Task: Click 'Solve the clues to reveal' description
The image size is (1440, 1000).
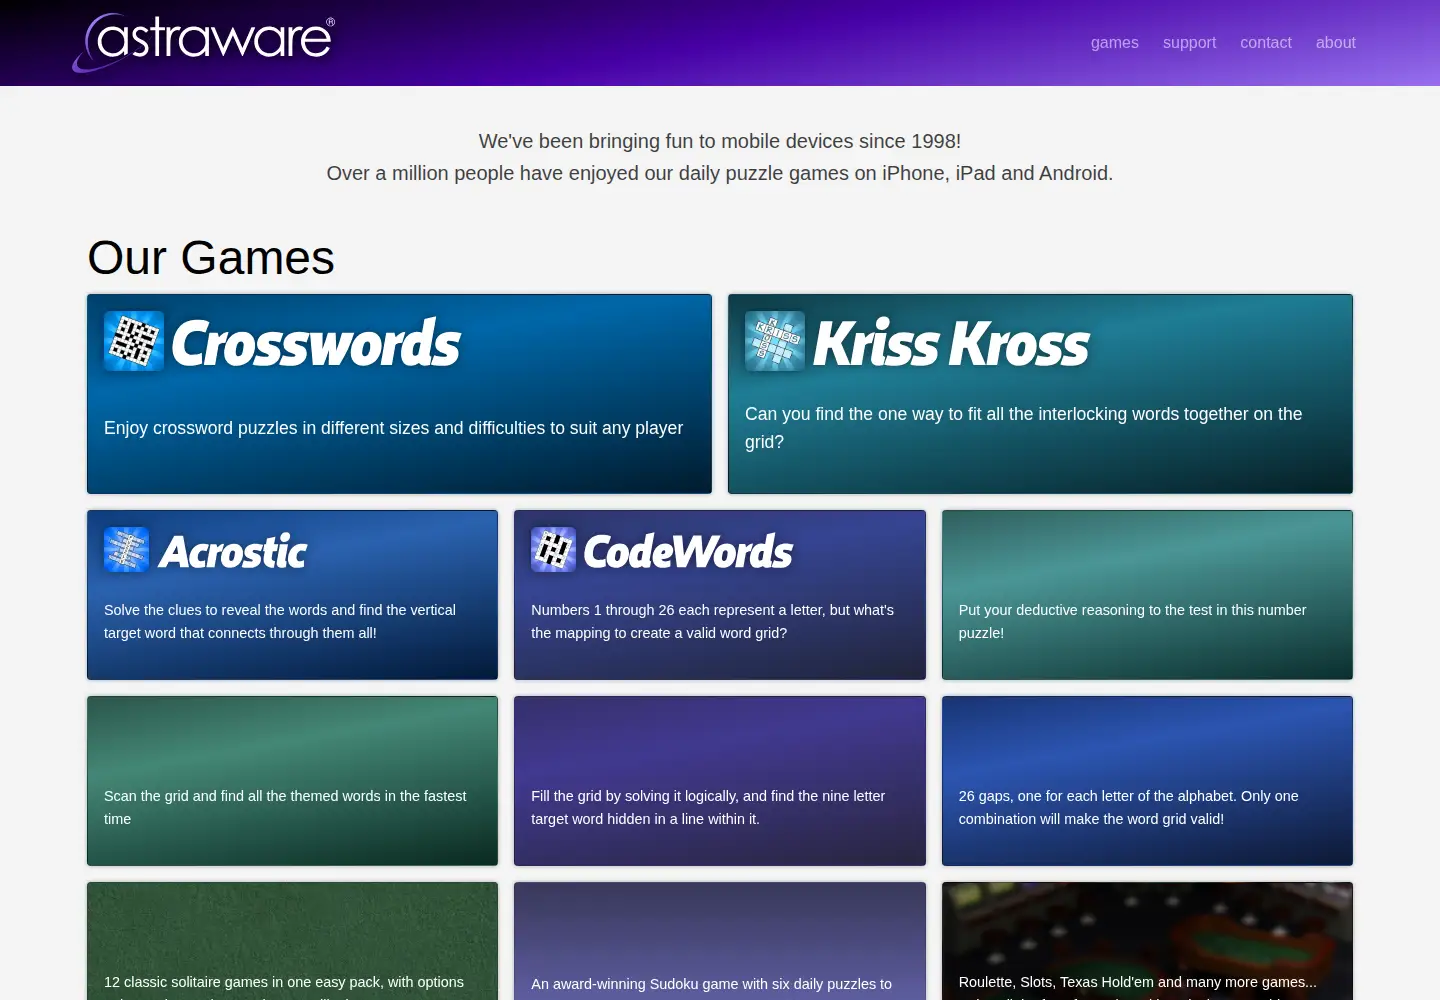Action: tap(280, 621)
